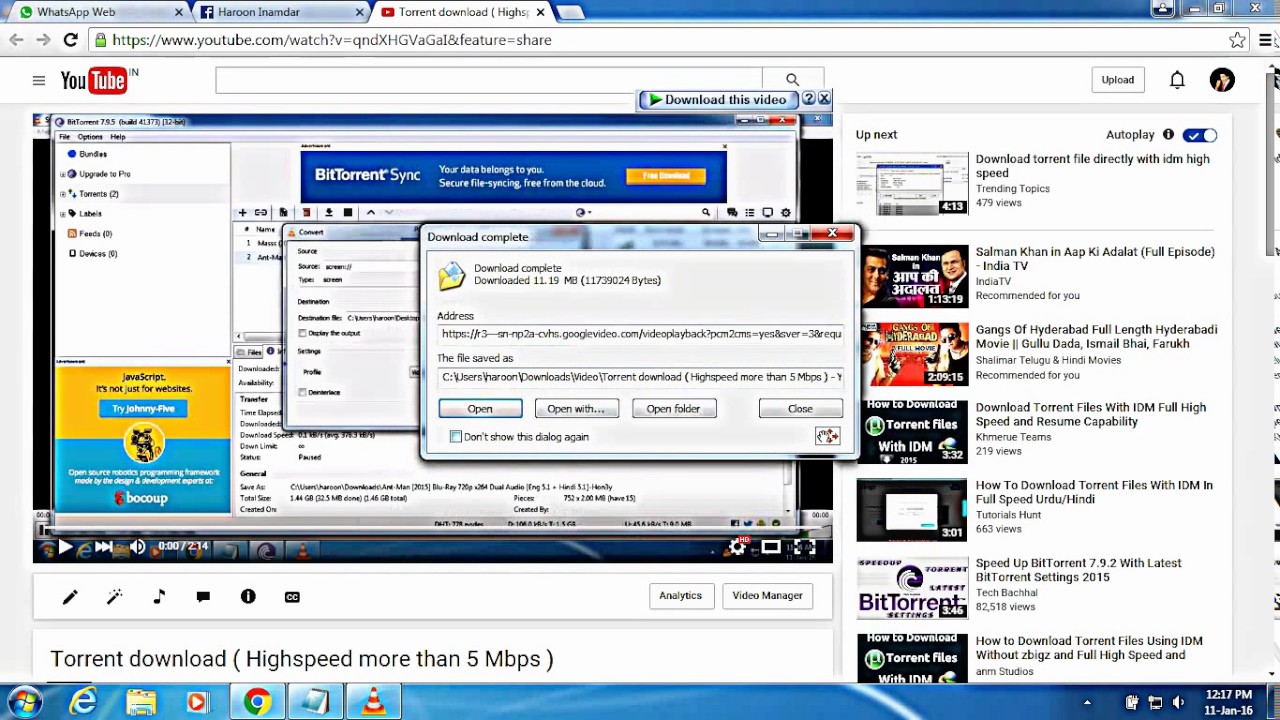Open the Cards info circle icon
The width and height of the screenshot is (1280, 720).
point(248,597)
